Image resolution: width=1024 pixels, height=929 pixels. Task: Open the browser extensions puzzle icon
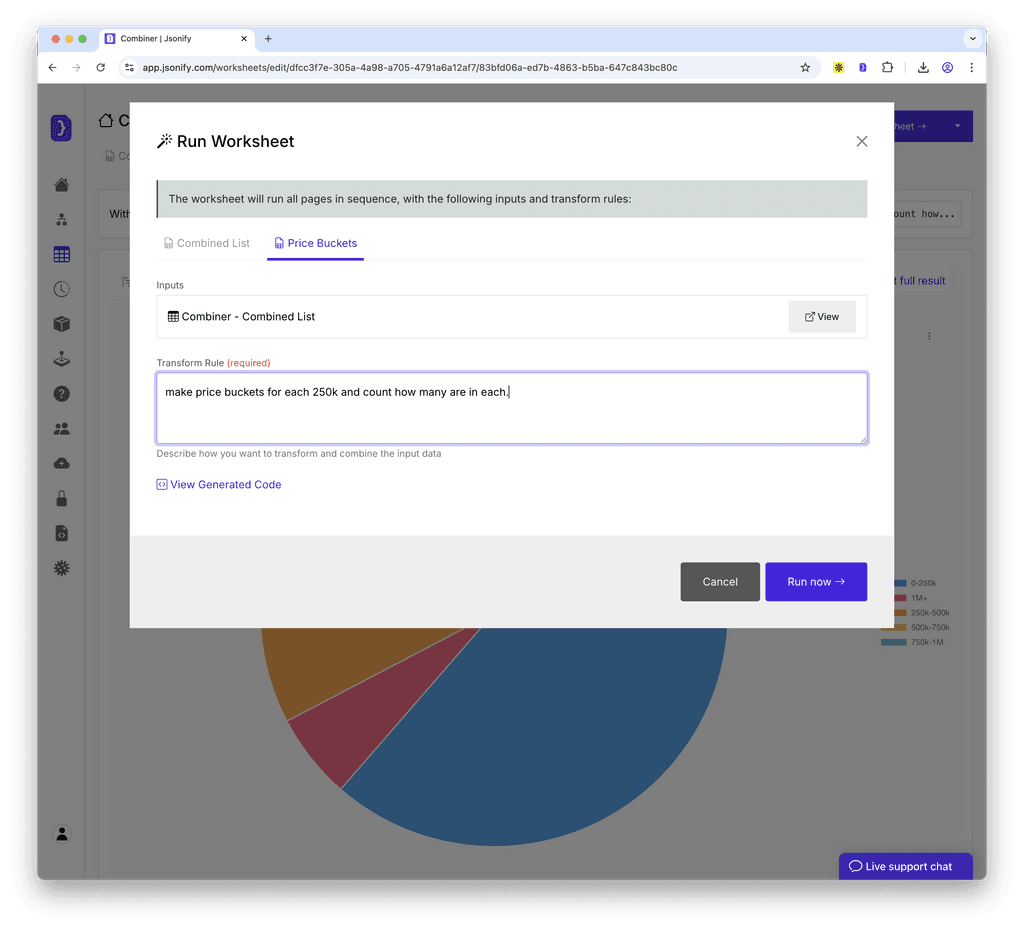[887, 67]
